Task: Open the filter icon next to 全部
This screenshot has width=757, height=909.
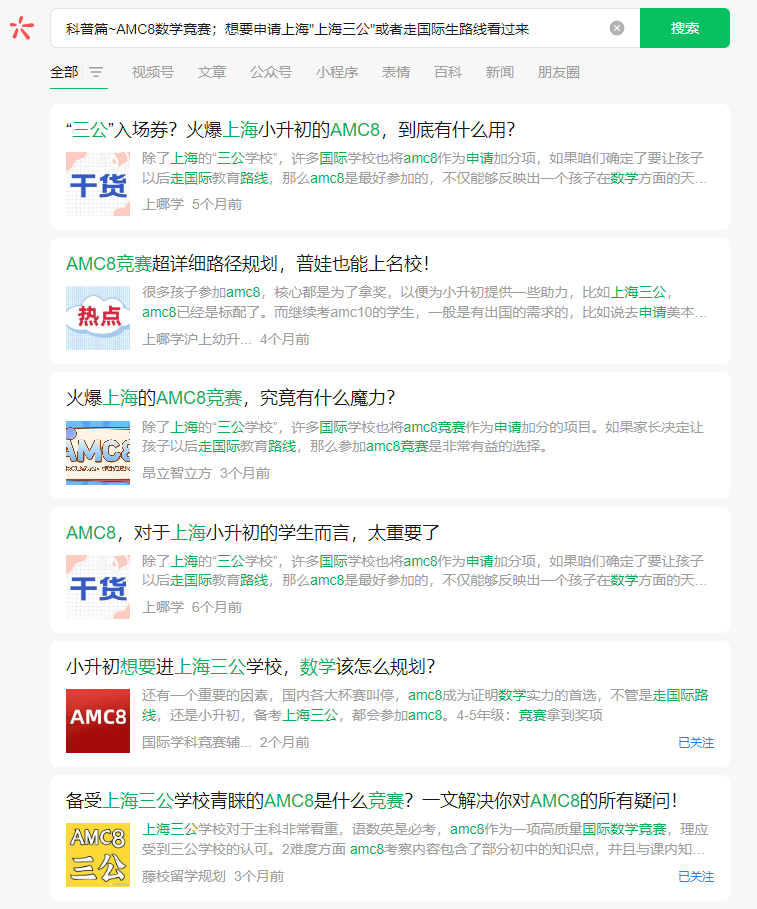Action: (96, 72)
